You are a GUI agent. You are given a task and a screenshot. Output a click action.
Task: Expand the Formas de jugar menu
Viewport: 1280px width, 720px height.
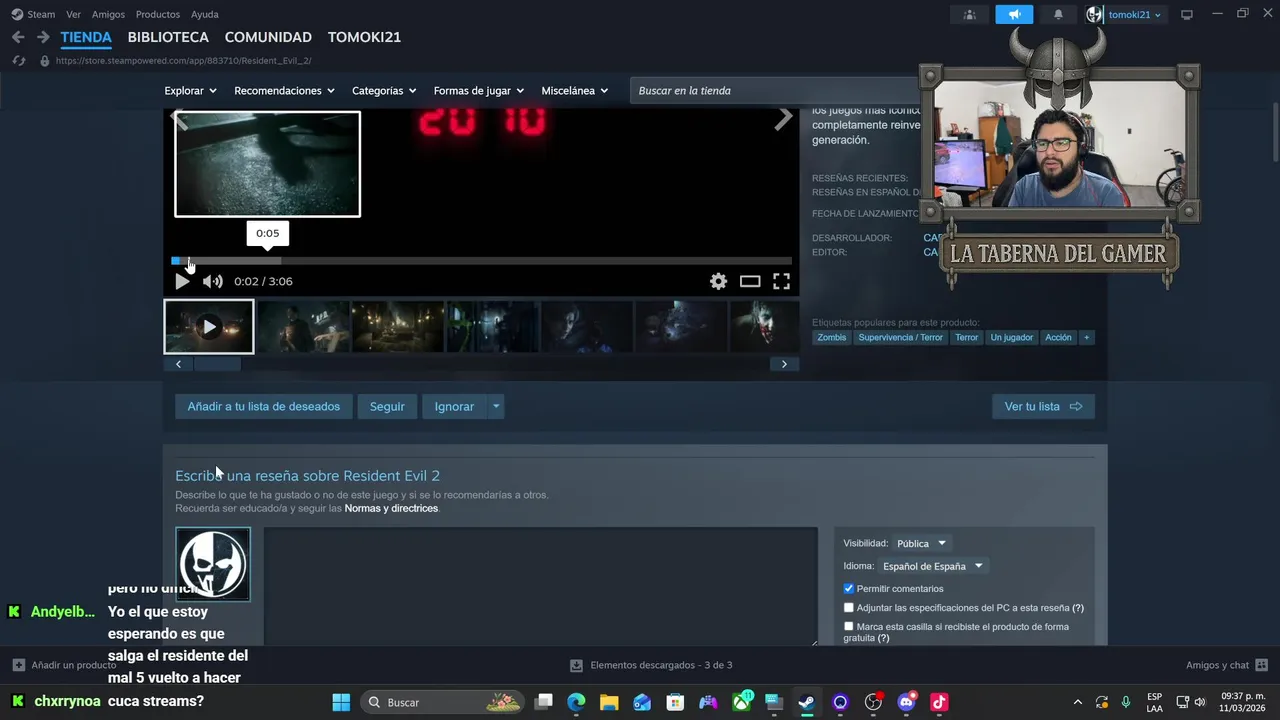point(478,91)
